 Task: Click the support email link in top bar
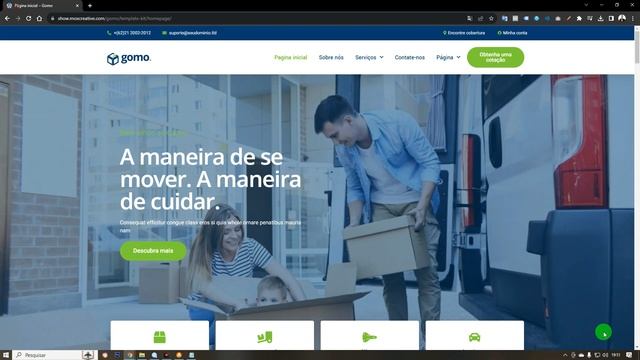click(x=193, y=33)
